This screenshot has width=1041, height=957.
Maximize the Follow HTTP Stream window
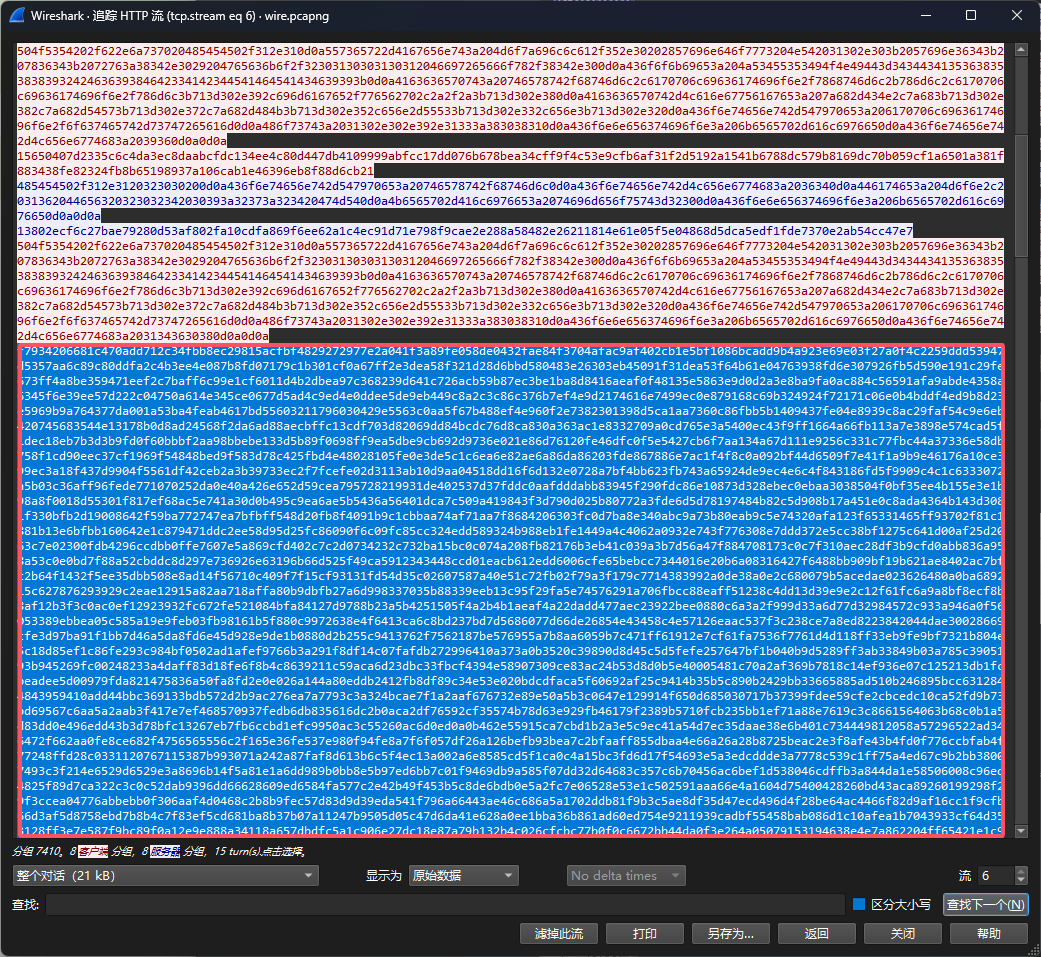coord(970,16)
